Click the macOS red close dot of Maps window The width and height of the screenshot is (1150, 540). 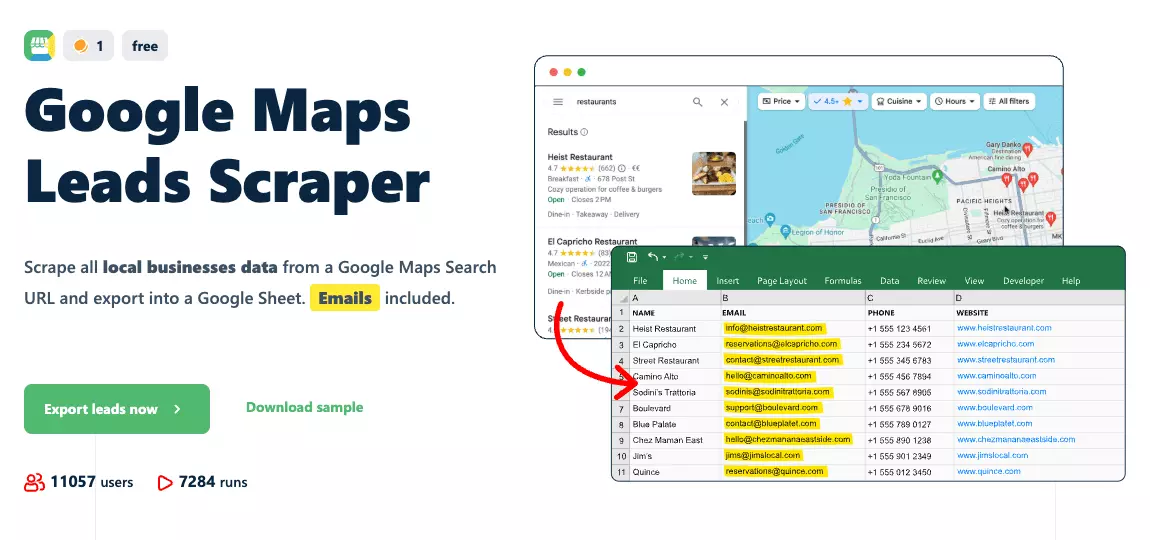(x=554, y=72)
